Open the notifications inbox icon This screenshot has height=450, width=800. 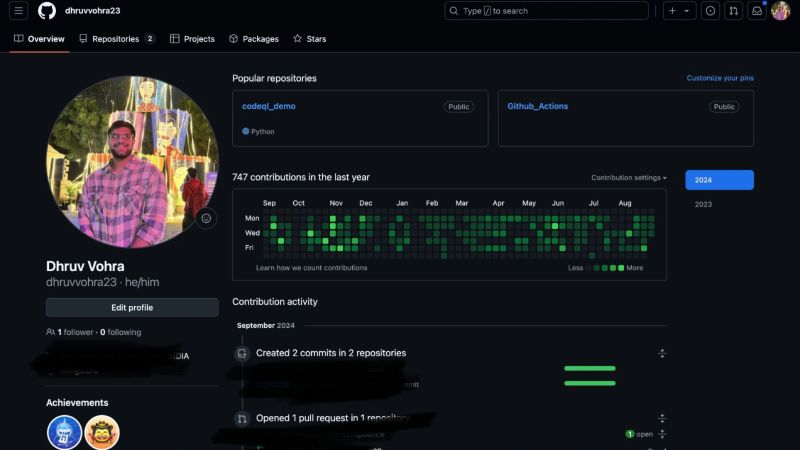757,11
